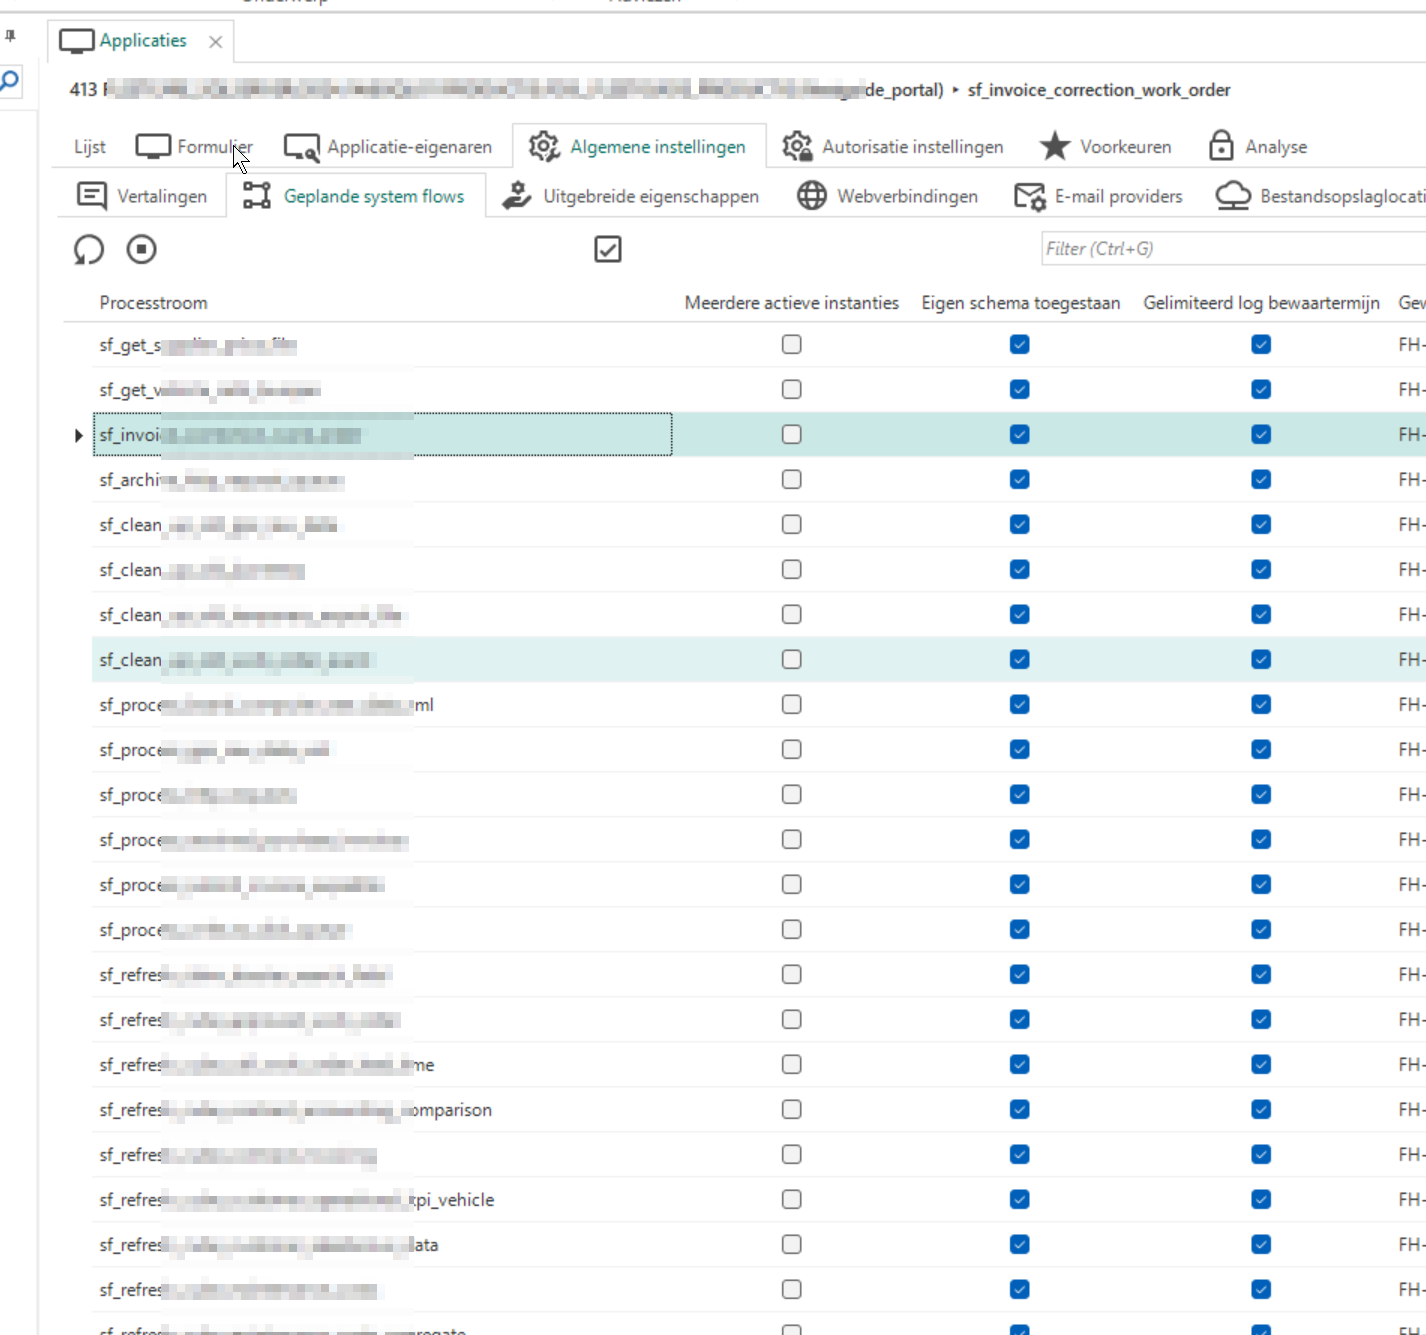
Task: Click the refresh icon in the toolbar
Action: pos(89,249)
